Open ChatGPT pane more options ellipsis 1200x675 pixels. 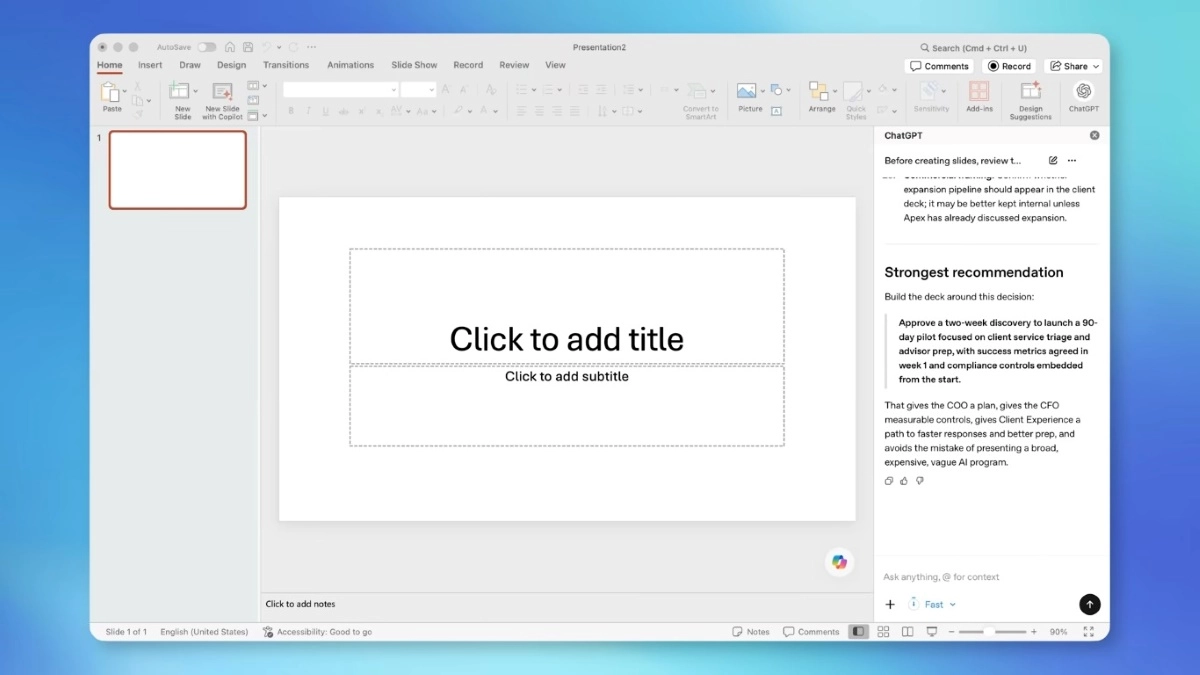coord(1072,160)
